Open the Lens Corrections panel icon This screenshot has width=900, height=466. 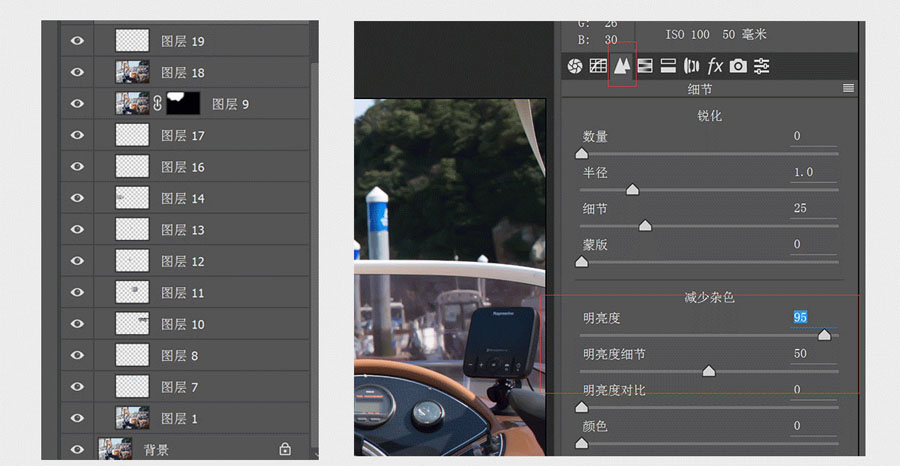pos(691,66)
